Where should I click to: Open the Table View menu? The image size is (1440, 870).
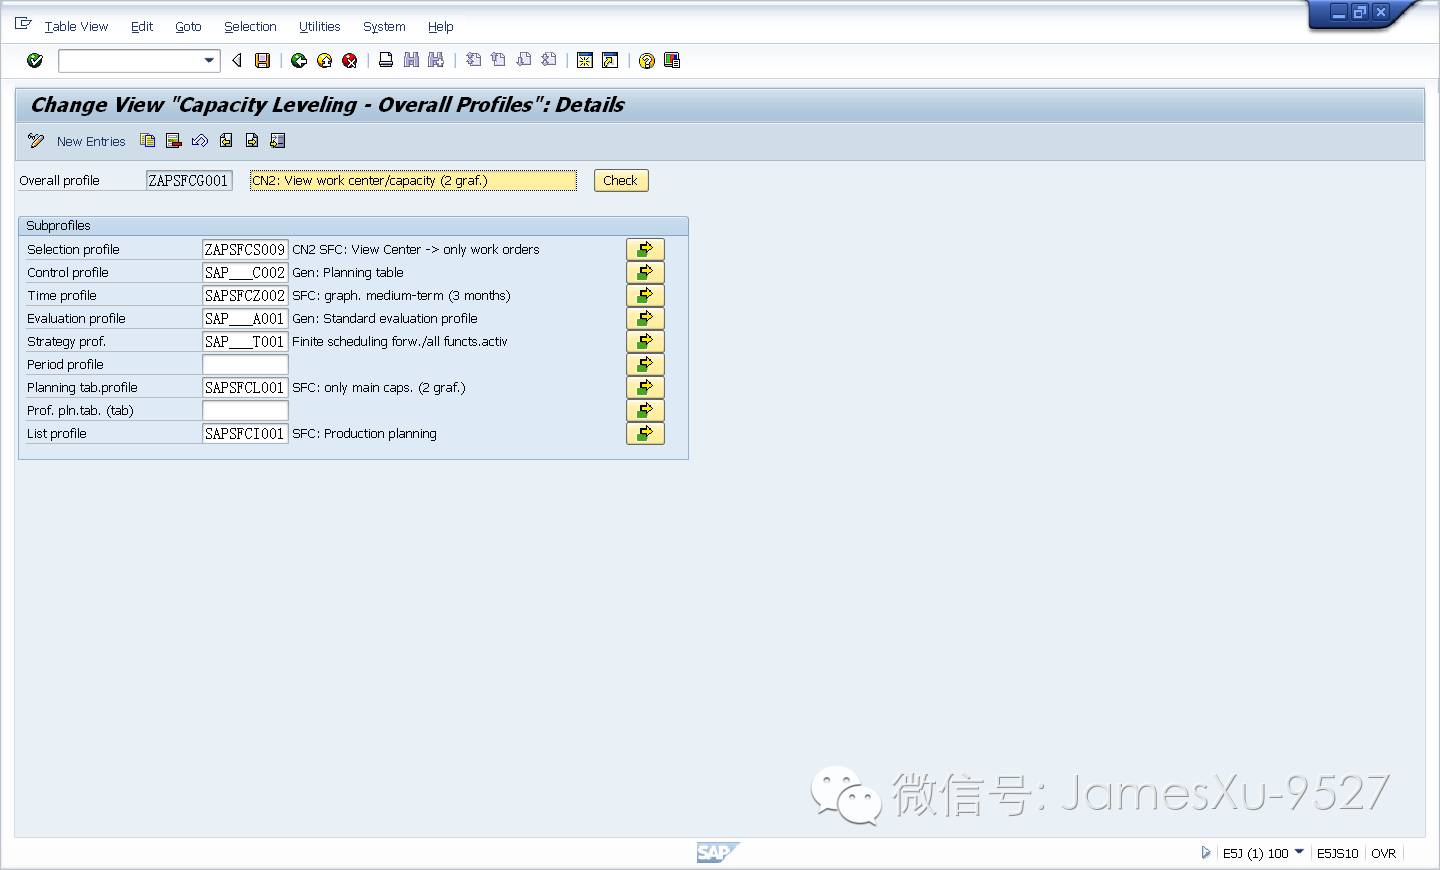(x=76, y=27)
